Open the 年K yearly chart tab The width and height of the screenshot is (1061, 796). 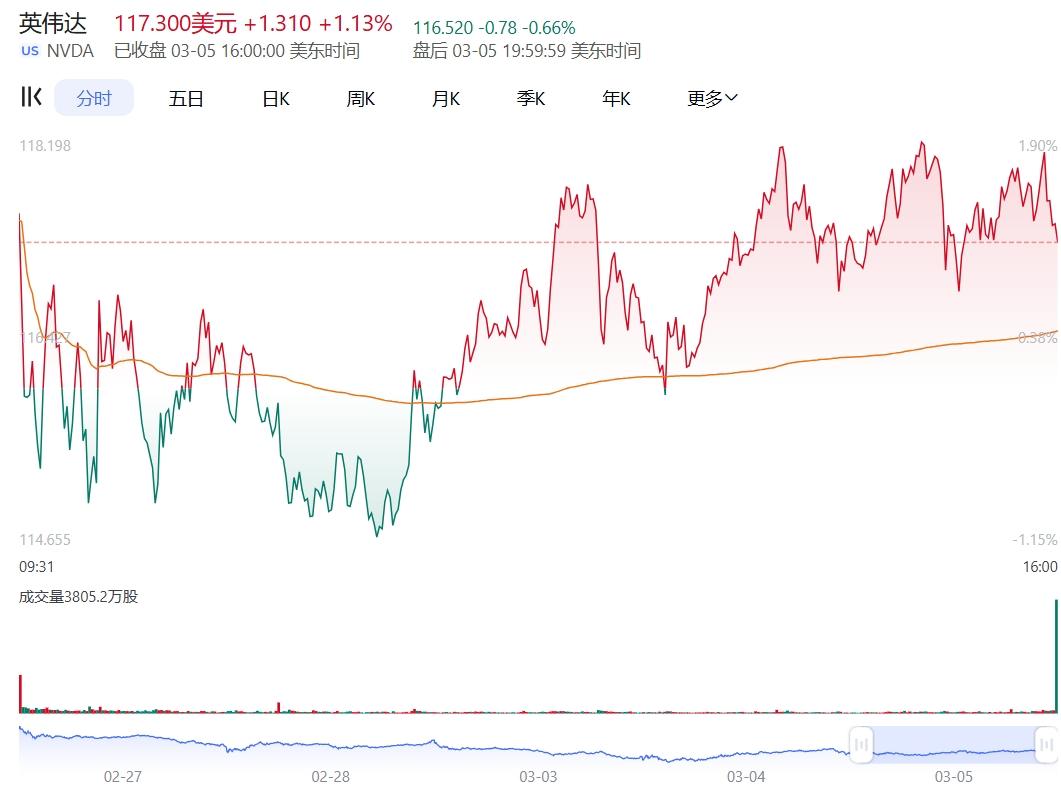(x=616, y=98)
